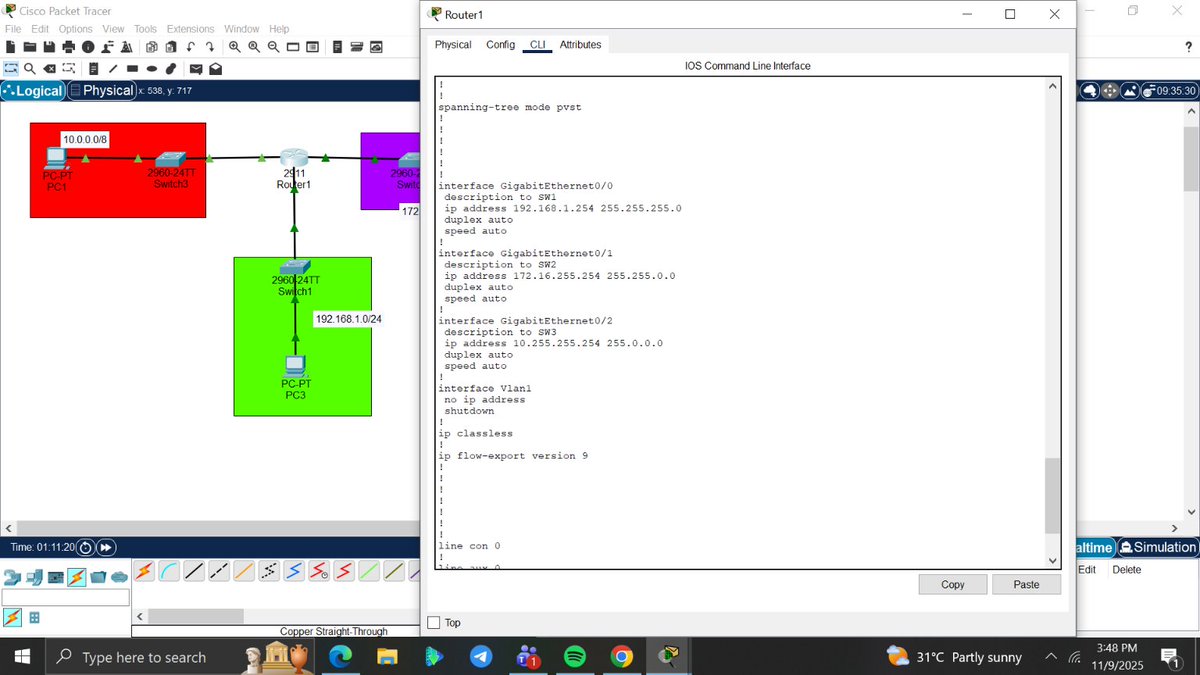Click the Zoom In toolbar icon

234,46
